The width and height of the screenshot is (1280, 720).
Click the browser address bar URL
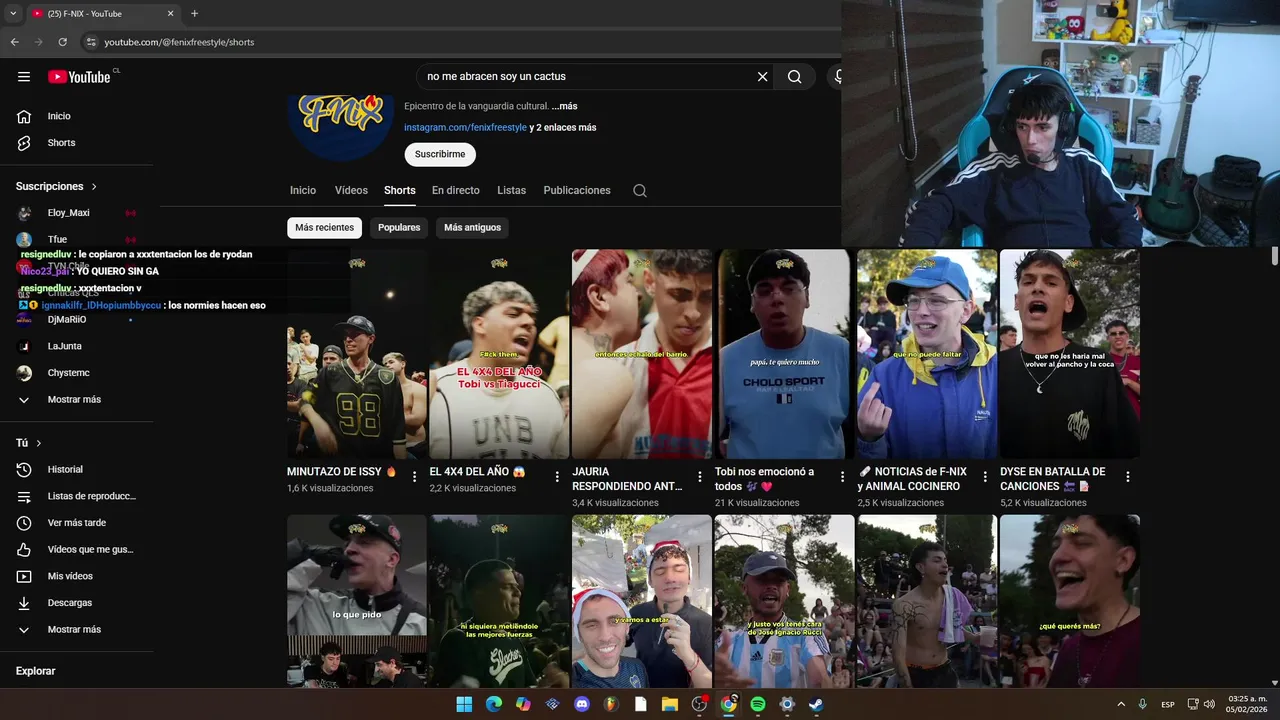coord(180,42)
